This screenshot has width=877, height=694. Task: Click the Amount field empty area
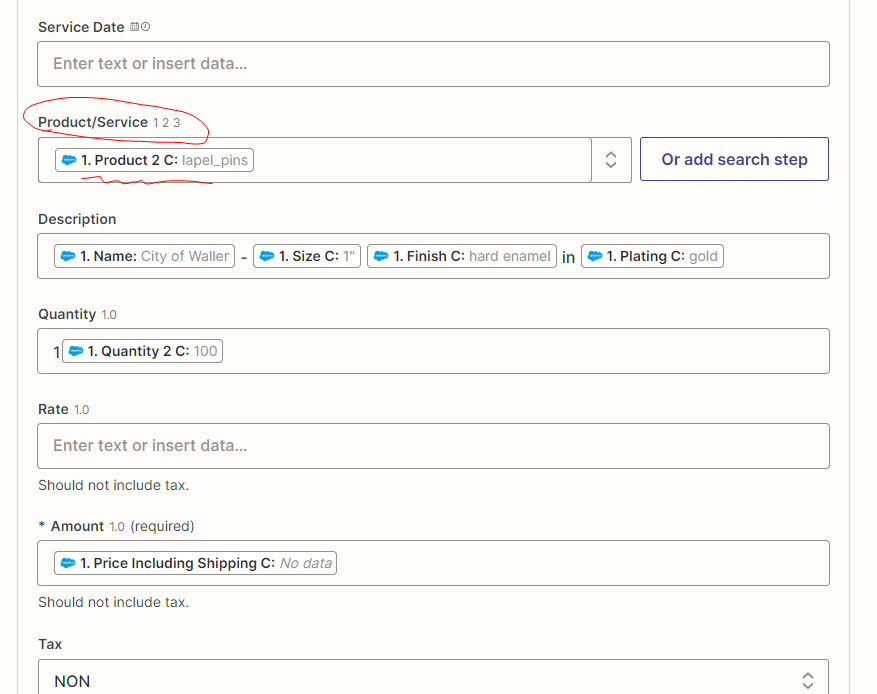[x=582, y=563]
